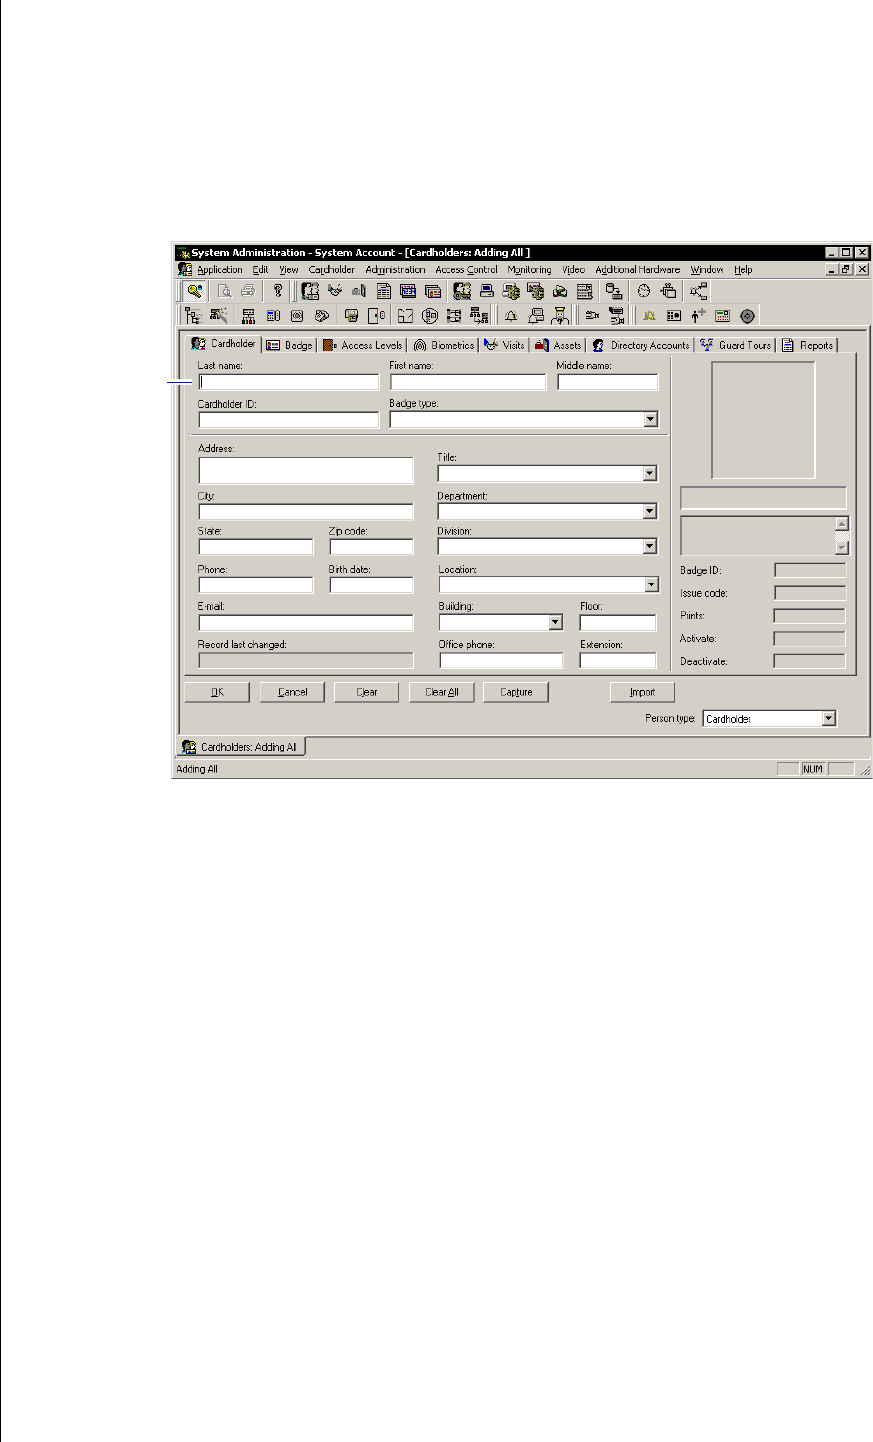Click the Clear All button
The width and height of the screenshot is (873, 1442).
[441, 692]
